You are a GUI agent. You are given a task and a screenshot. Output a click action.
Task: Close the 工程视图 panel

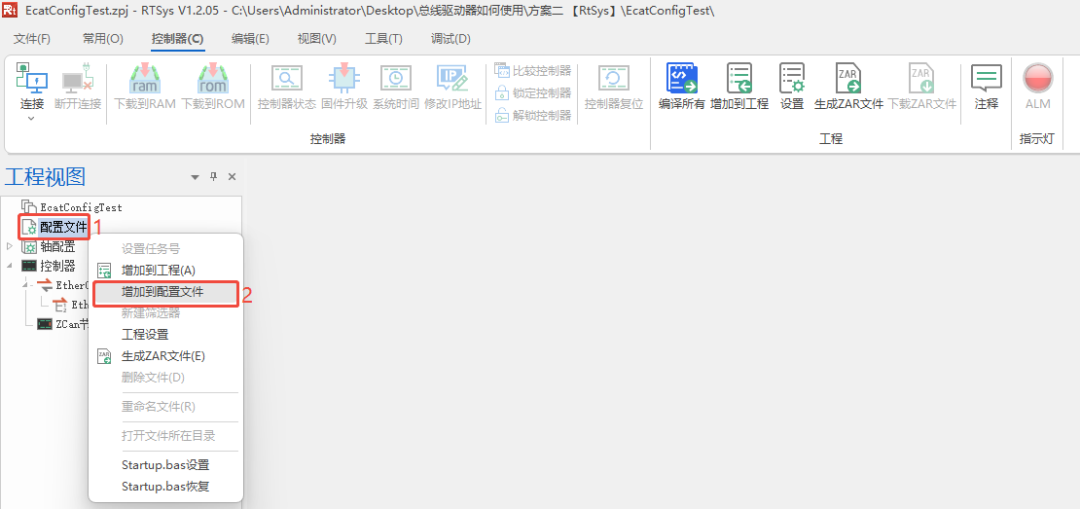tap(232, 177)
